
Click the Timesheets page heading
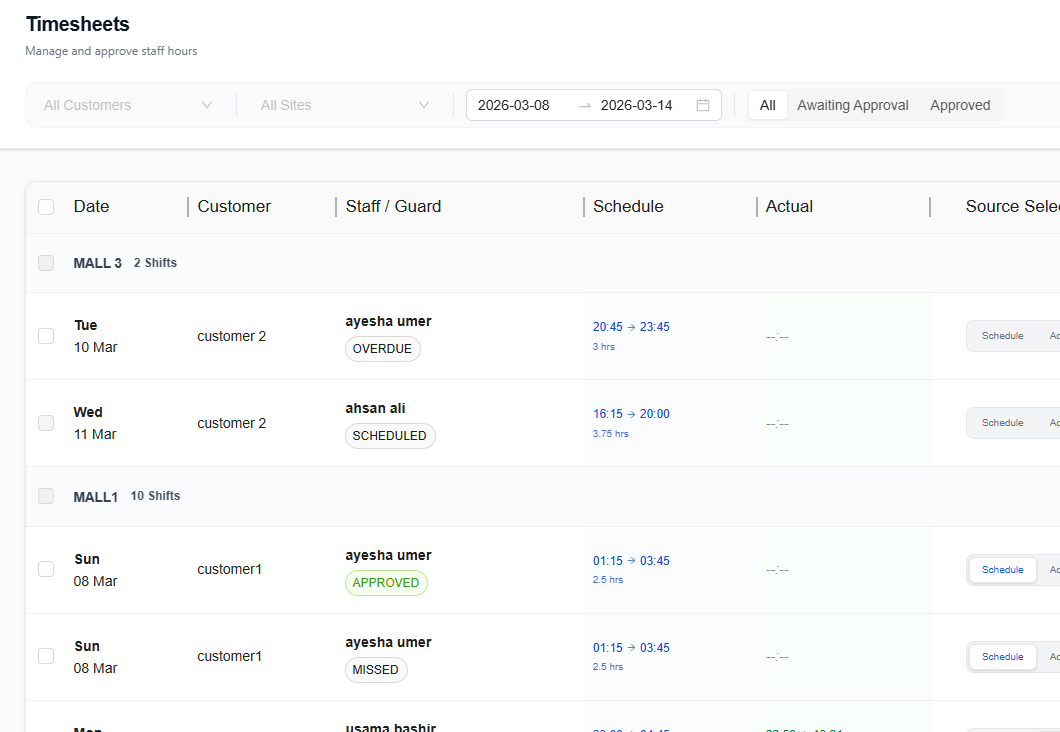coord(78,24)
